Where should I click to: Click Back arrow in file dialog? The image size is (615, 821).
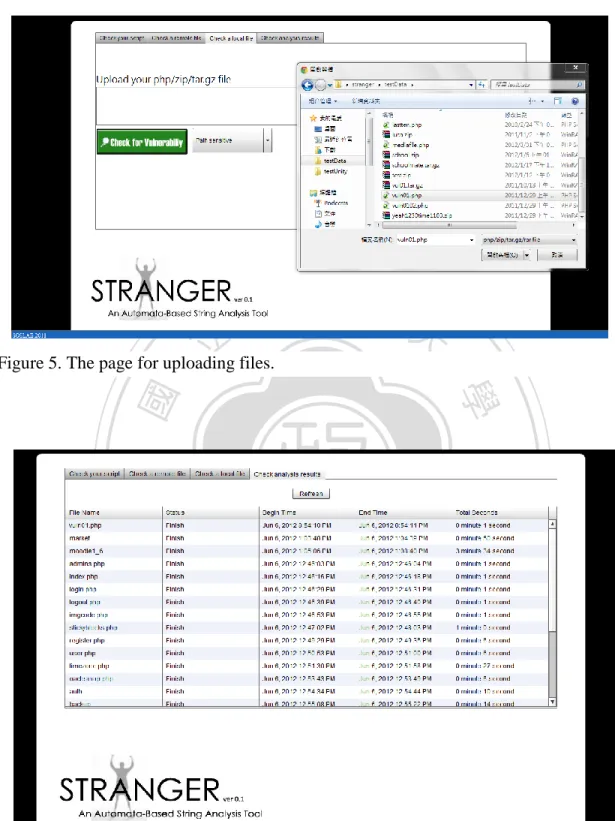tap(307, 85)
